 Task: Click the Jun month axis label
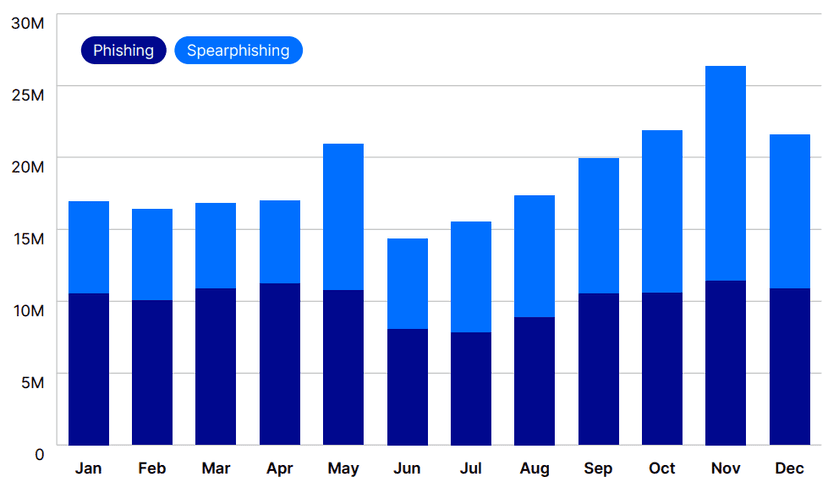click(x=407, y=468)
